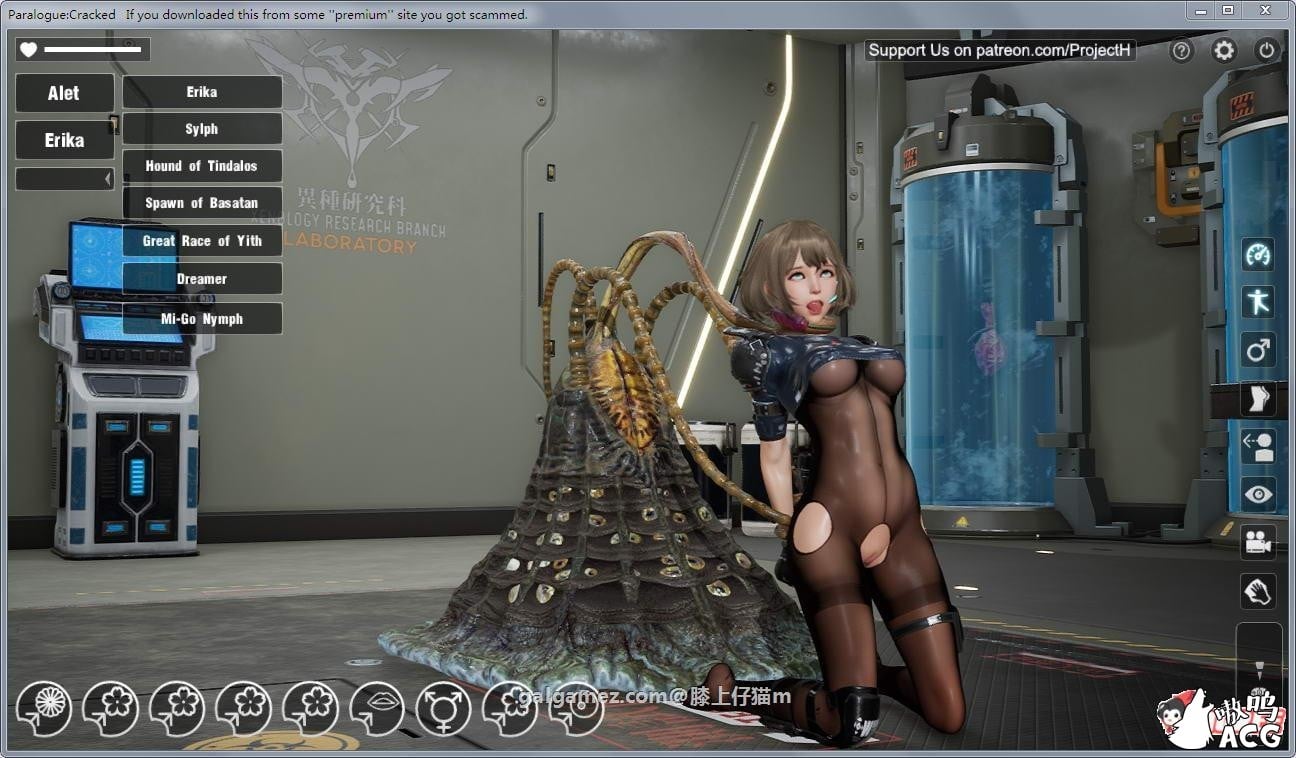This screenshot has width=1296, height=758.
Task: Select Great Race of Yith
Action: pos(201,240)
